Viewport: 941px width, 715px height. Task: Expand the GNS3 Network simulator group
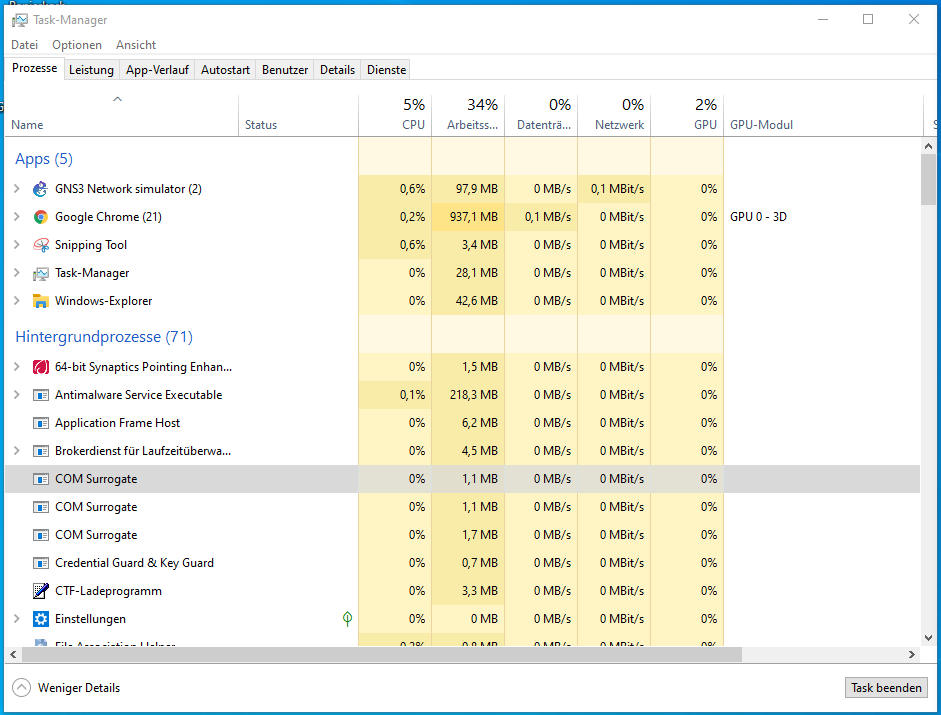coord(16,189)
